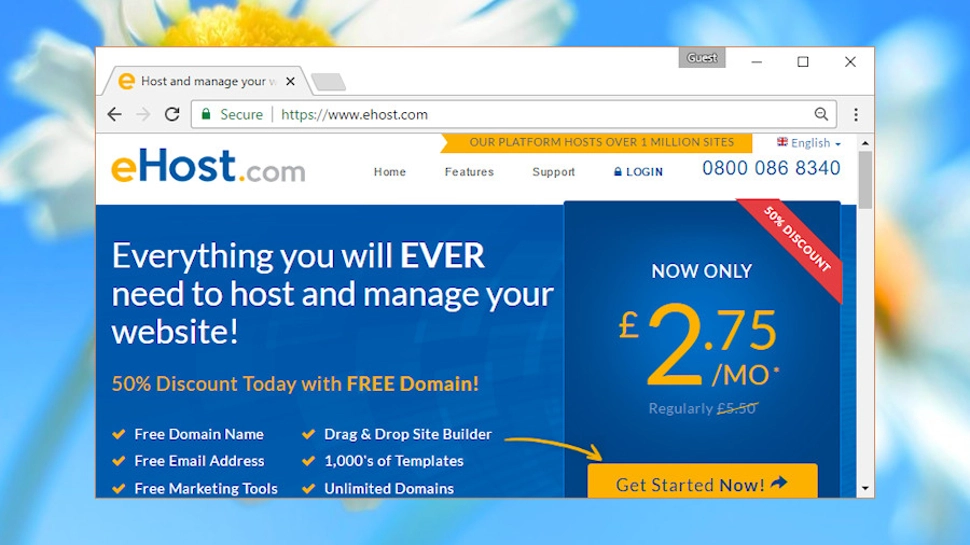970x545 pixels.
Task: Reload the ehost.com page
Action: [172, 114]
